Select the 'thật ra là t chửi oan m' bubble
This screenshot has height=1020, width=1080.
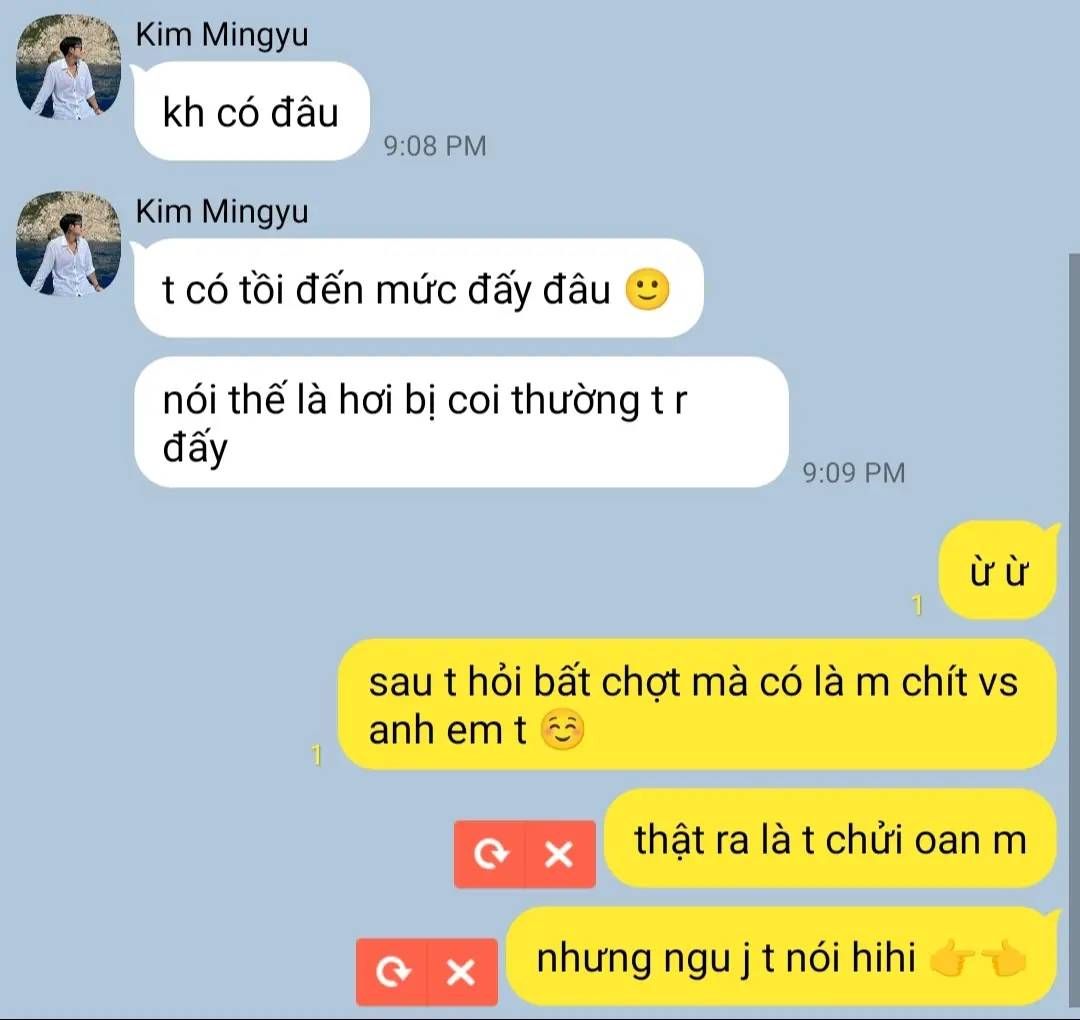pyautogui.click(x=830, y=839)
